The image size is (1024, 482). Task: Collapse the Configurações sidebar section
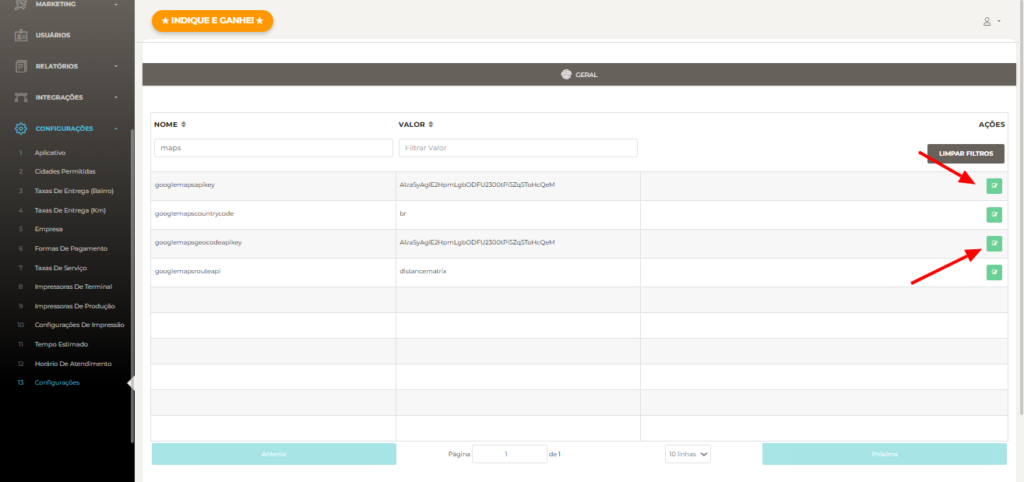pos(116,128)
